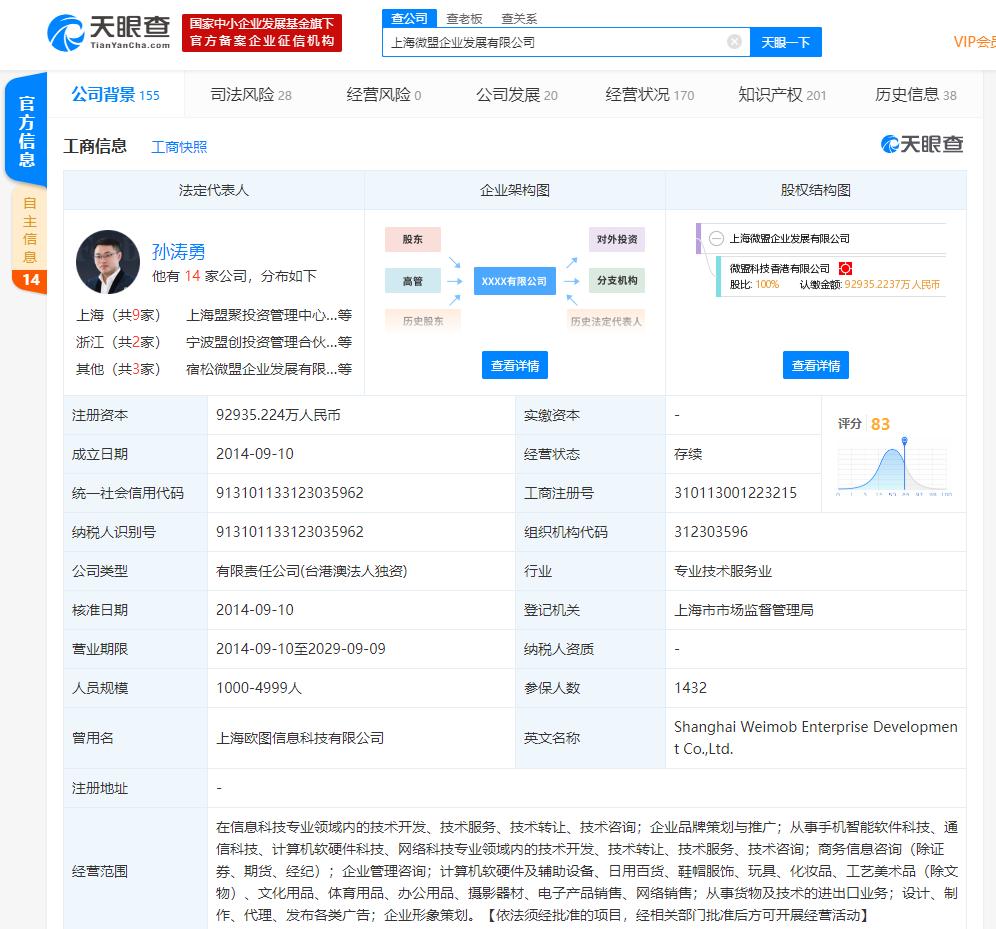
Task: Switch to the 查老板 search tab
Action: 464,19
